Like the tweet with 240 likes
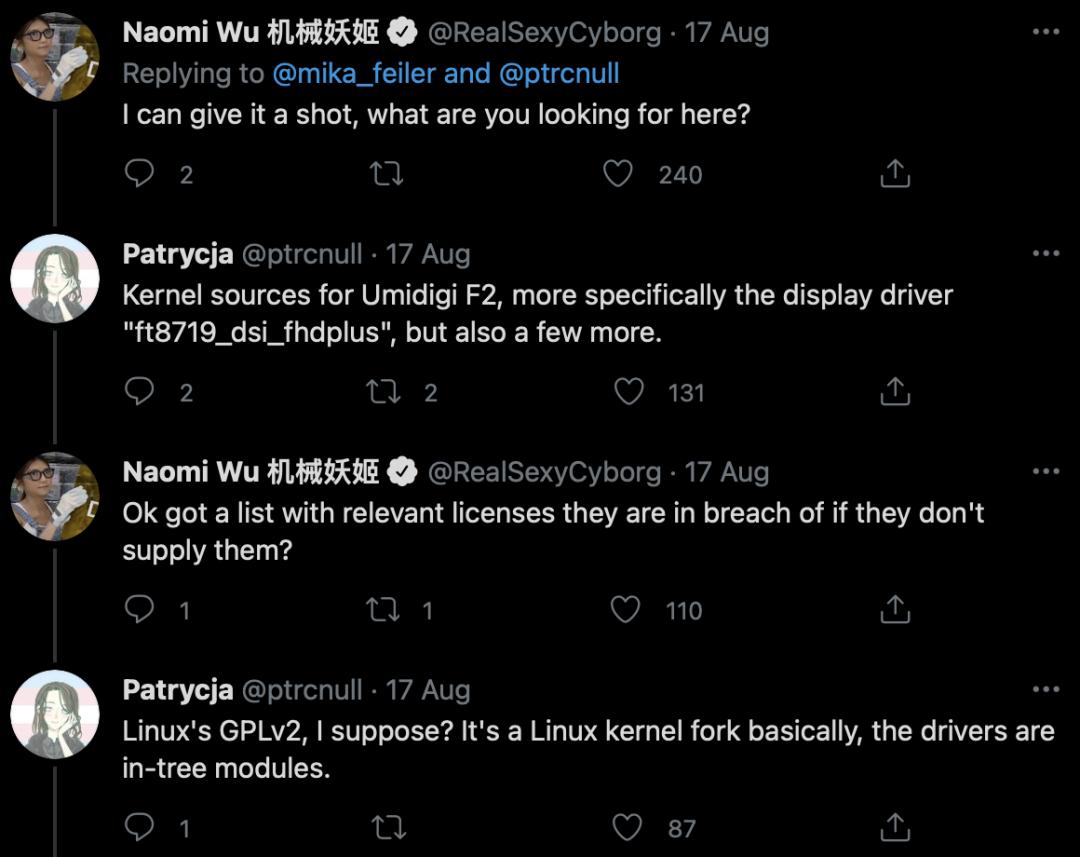1080x857 pixels. point(619,174)
